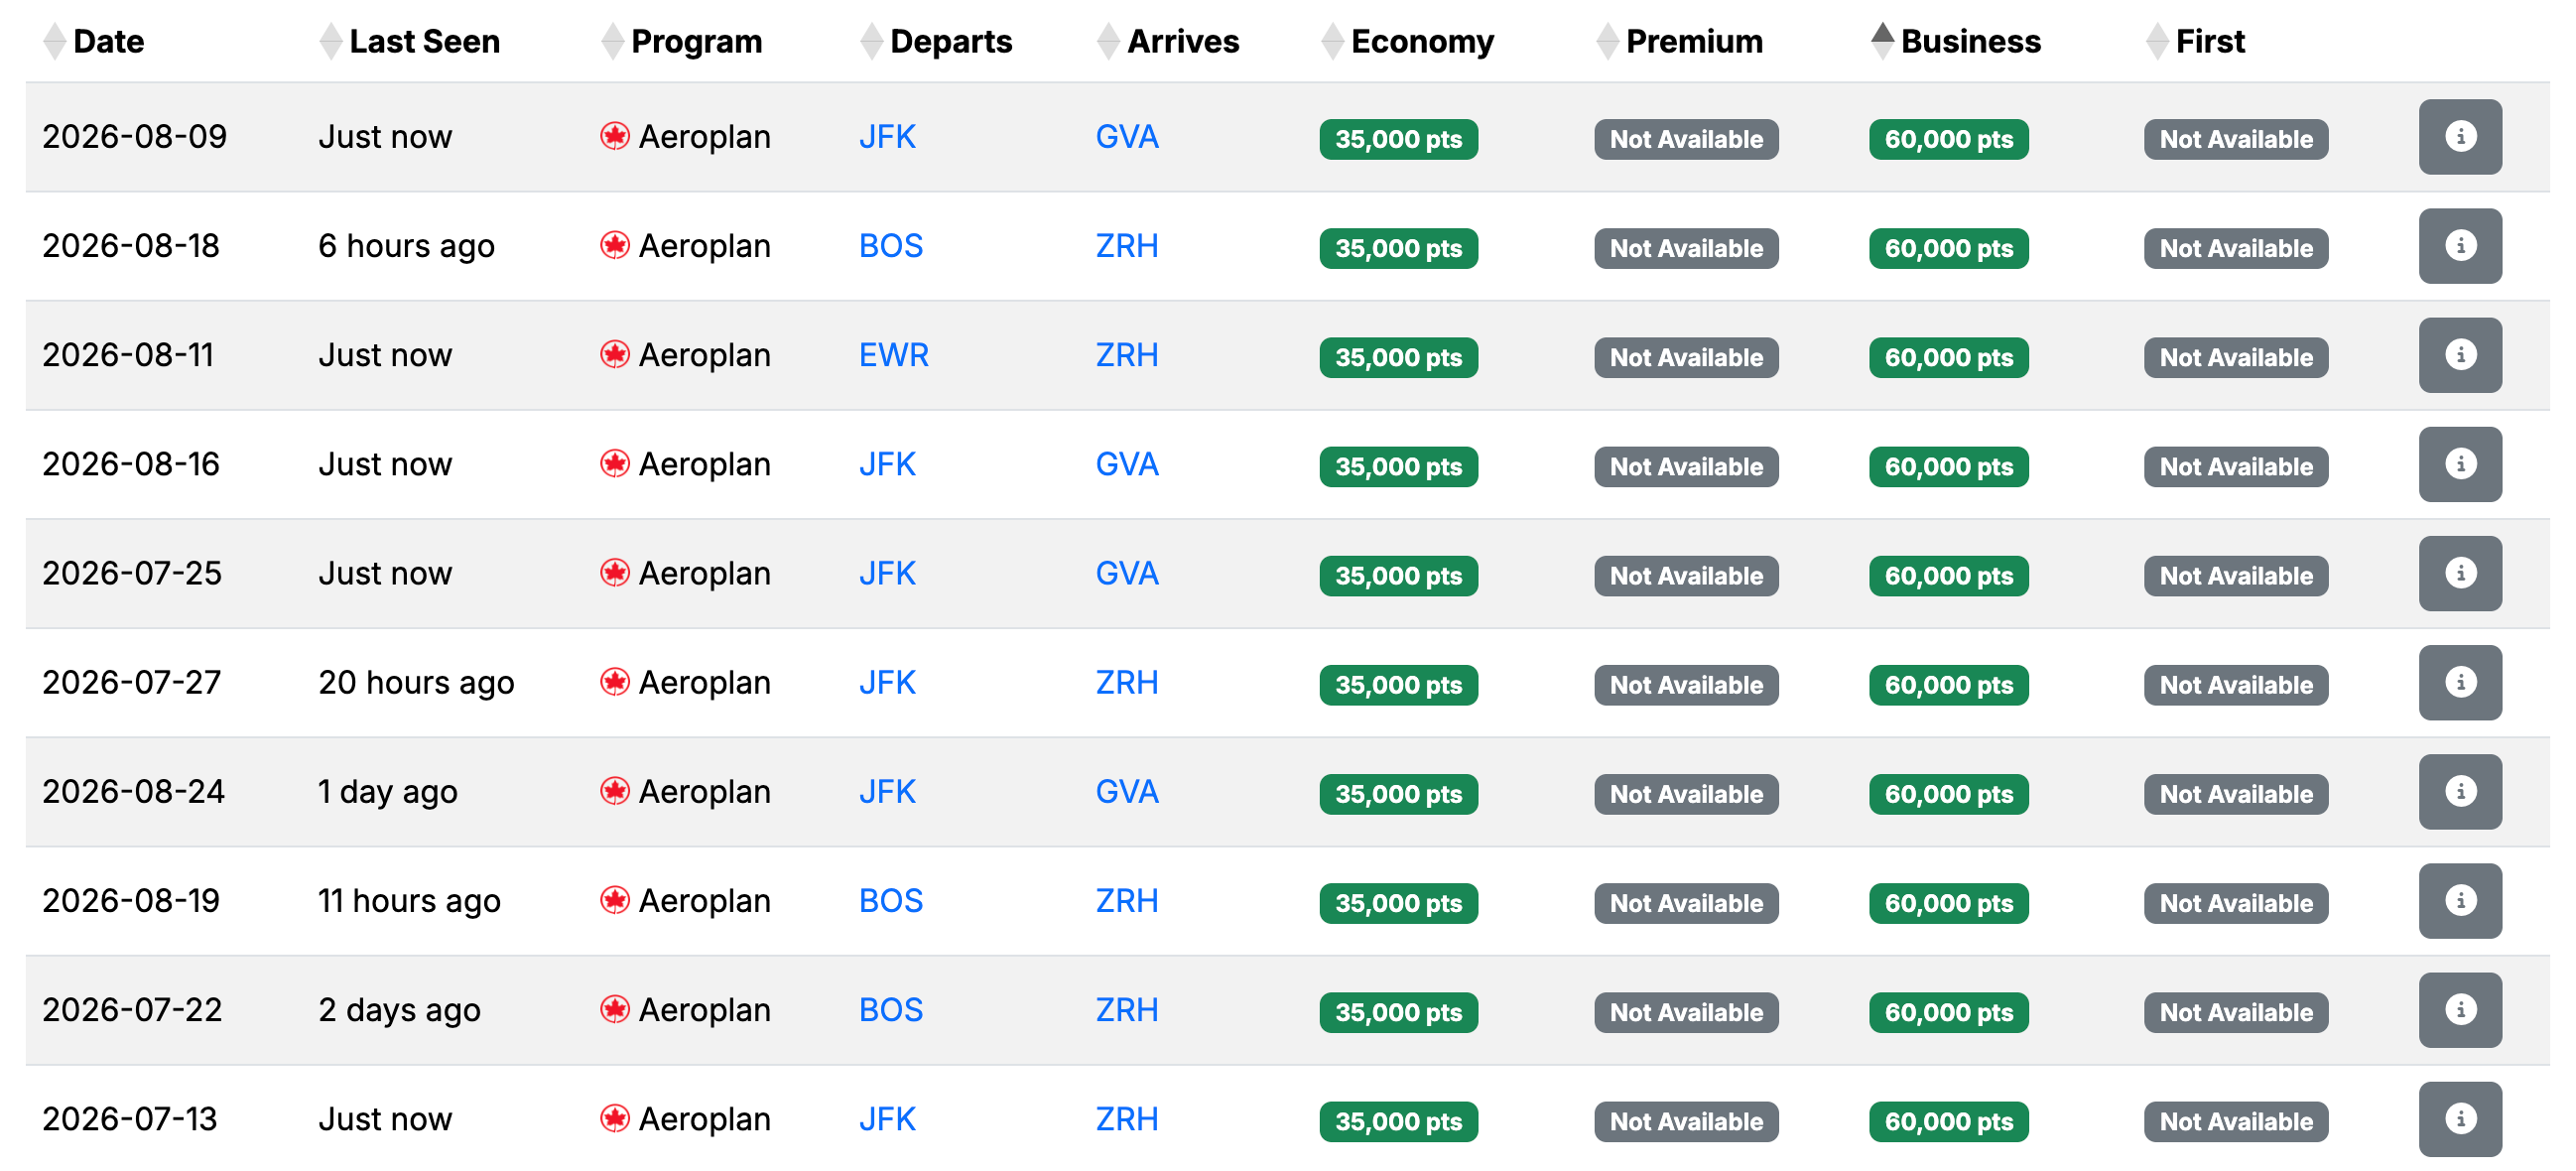Sort the table by the Premium column
Screen dimensions: 2576x1171
1606,41
